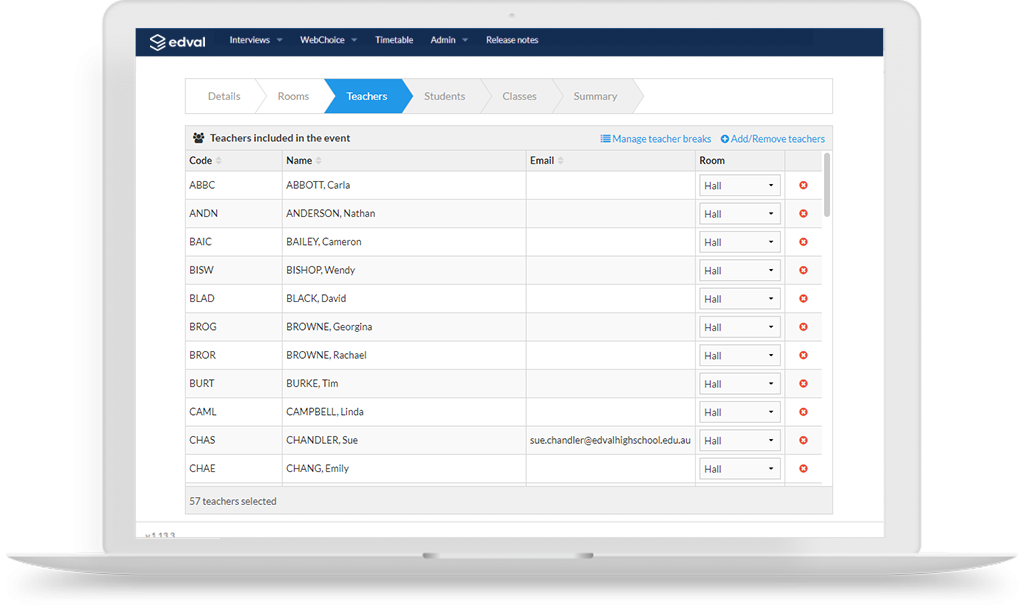Remove BLACK, David with red X icon

(803, 298)
